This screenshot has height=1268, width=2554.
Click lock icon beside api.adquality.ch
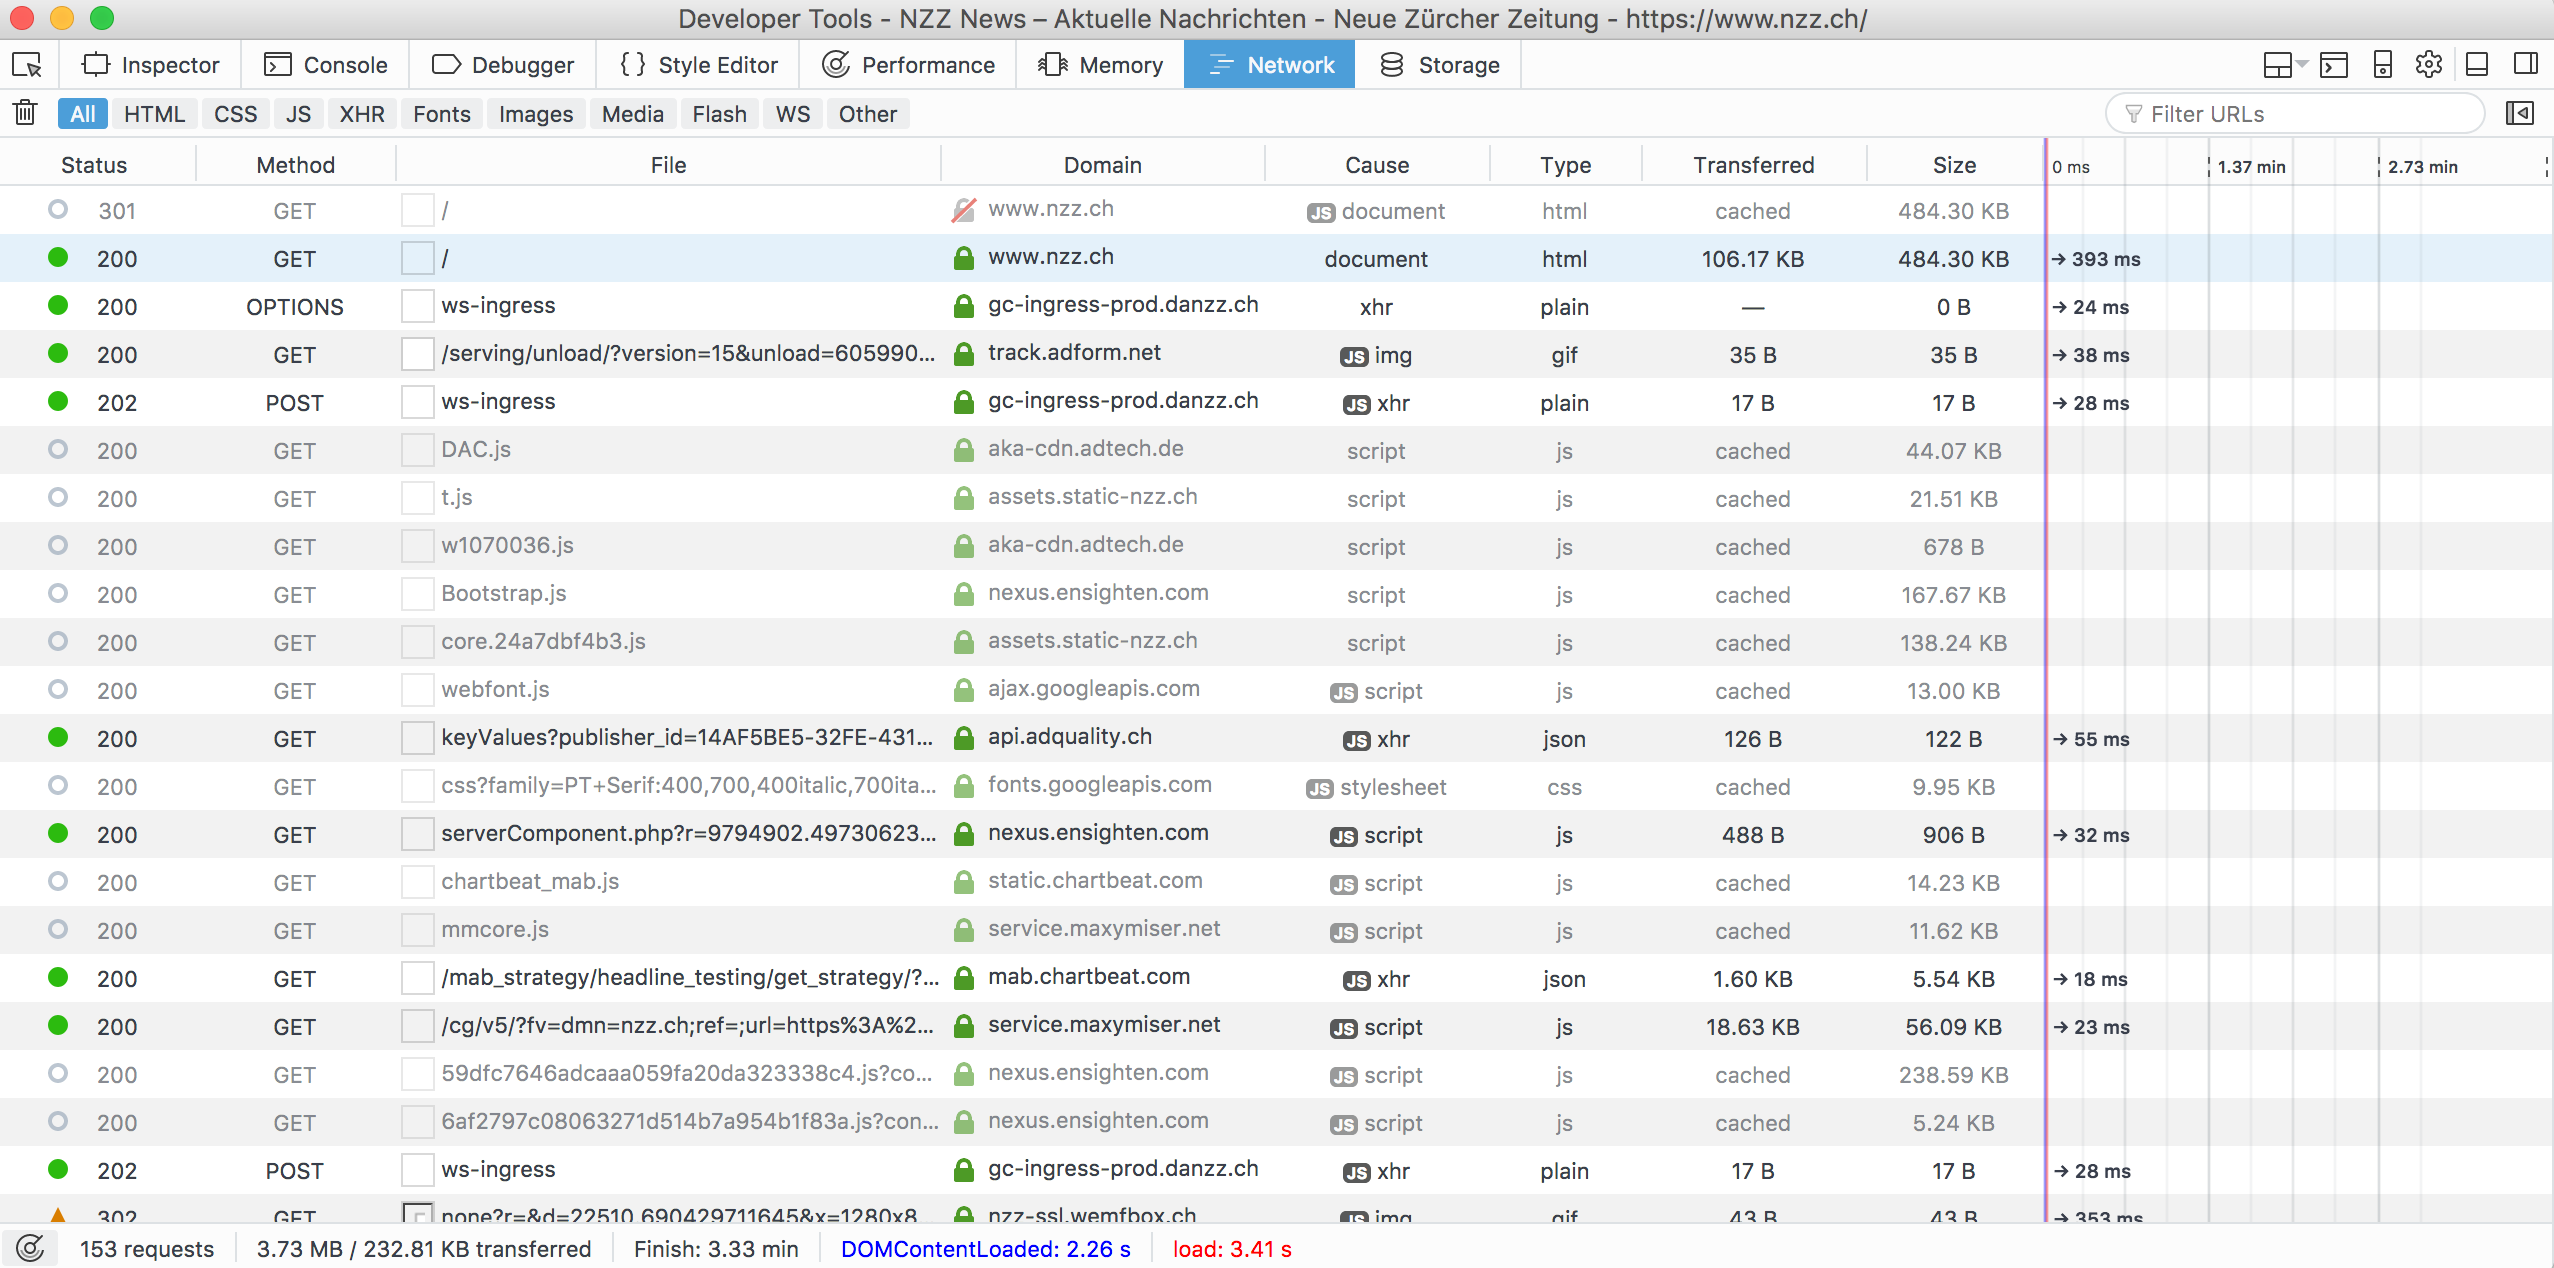click(963, 738)
